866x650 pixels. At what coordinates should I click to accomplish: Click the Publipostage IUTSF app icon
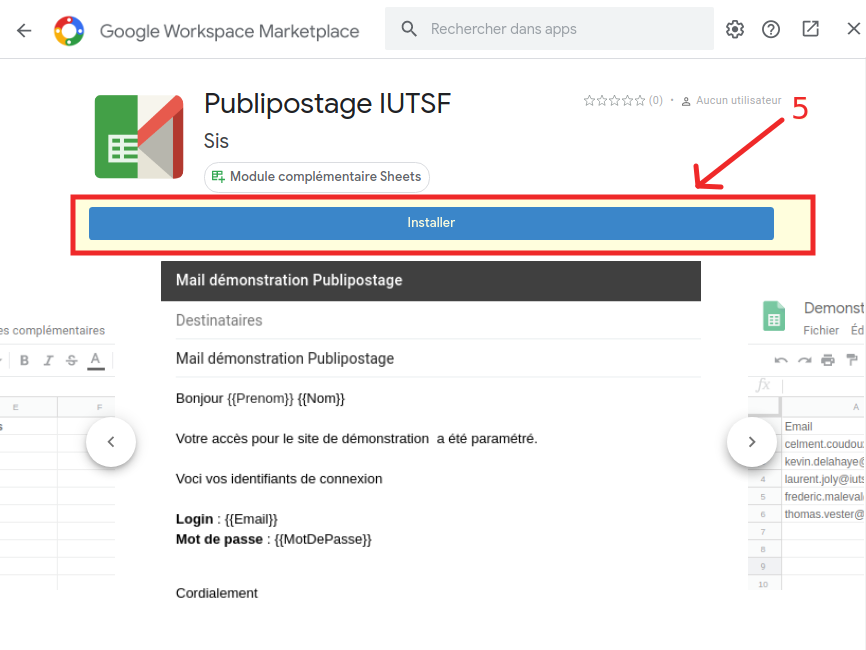coord(139,136)
